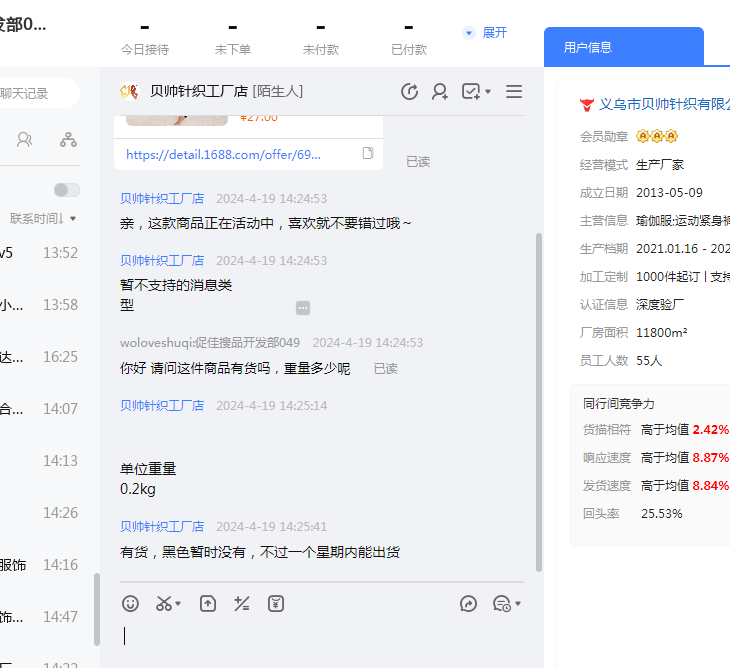Open the hamburger menu in chat header
This screenshot has width=730, height=668.
[514, 92]
